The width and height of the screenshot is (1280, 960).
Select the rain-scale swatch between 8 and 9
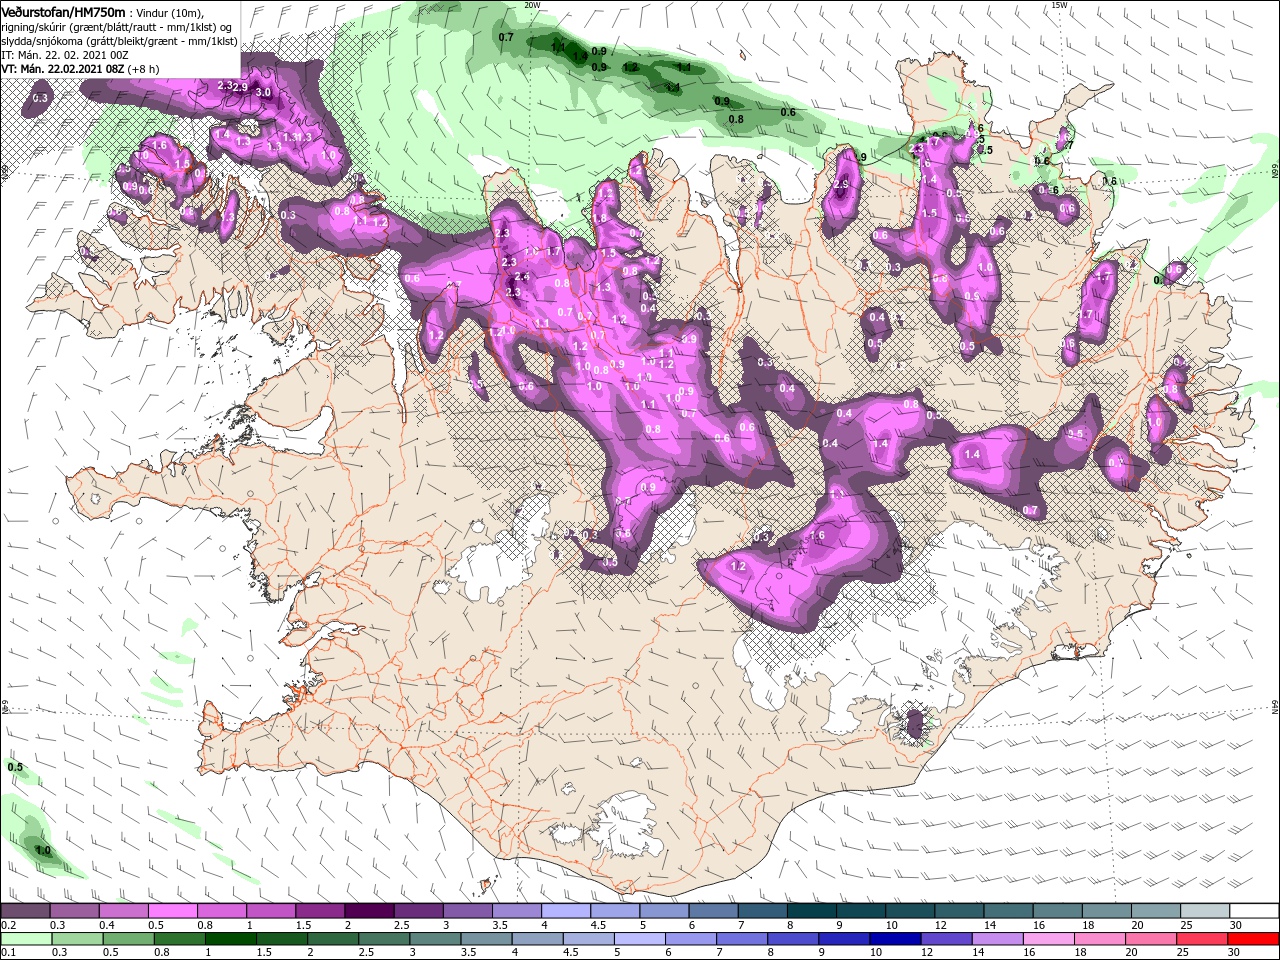793,939
